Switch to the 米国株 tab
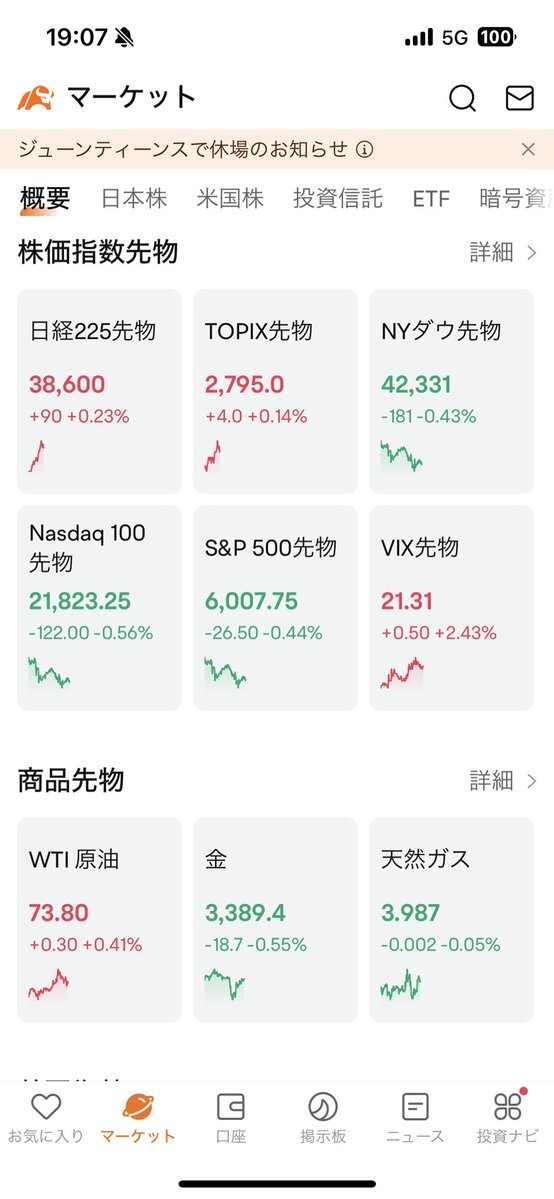 point(230,199)
